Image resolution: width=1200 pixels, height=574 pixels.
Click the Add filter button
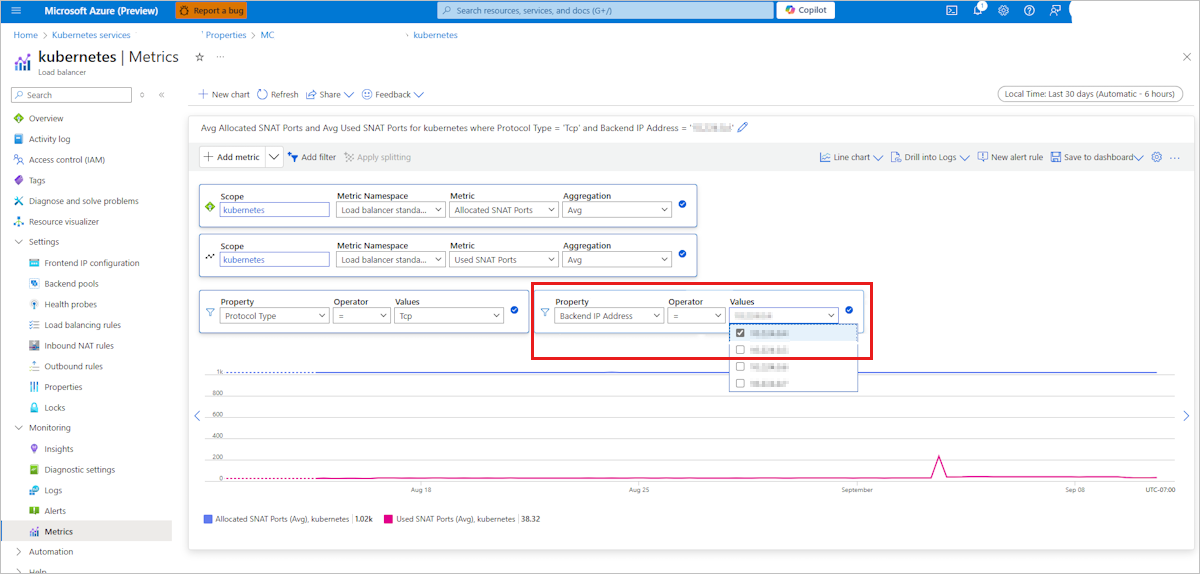coord(312,157)
